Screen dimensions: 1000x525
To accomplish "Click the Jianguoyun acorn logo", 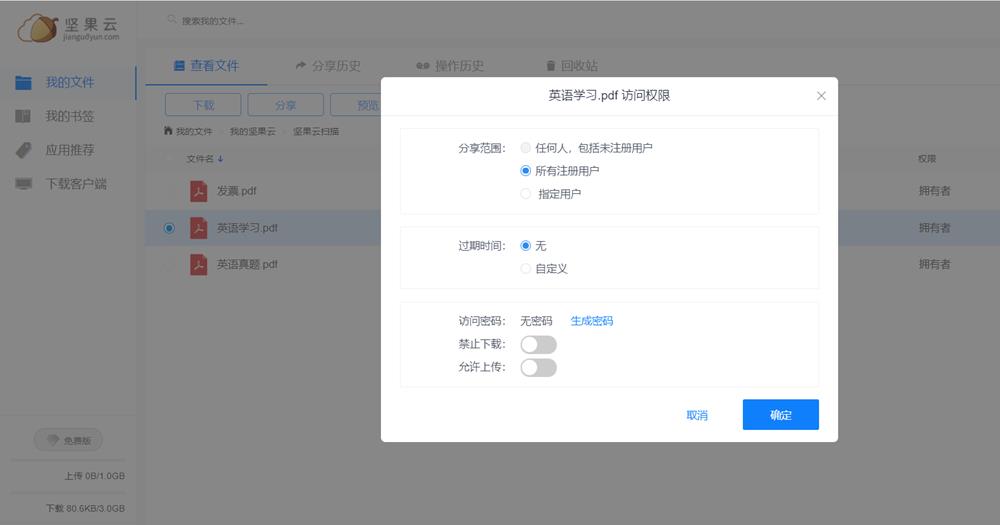I will click(38, 28).
